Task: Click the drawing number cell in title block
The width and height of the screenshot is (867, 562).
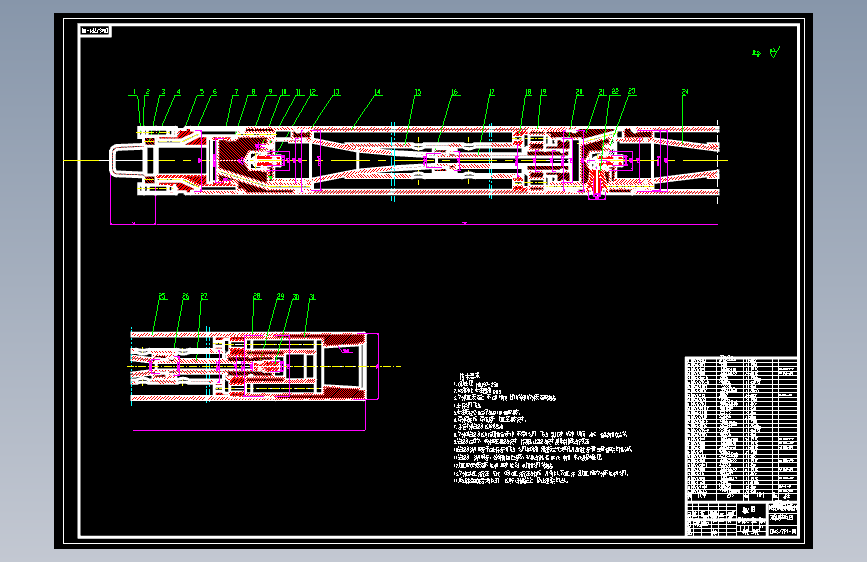Action: (782, 532)
